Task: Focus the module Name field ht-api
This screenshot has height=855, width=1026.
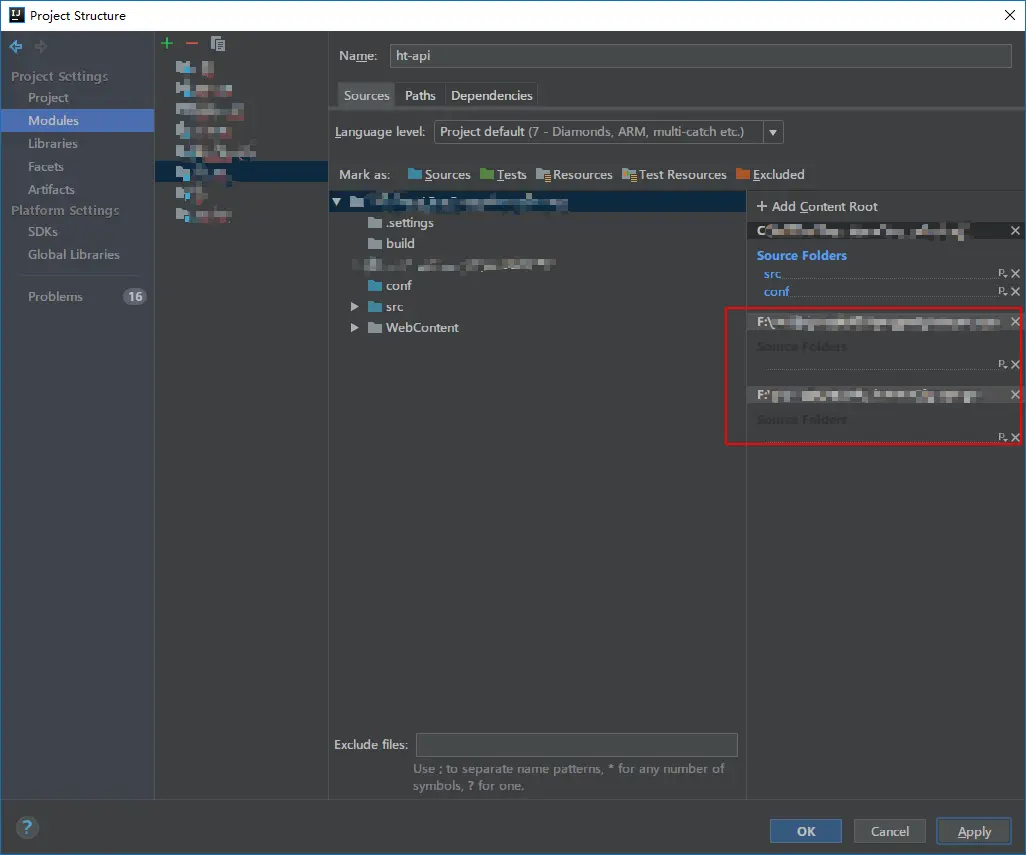Action: tap(701, 56)
